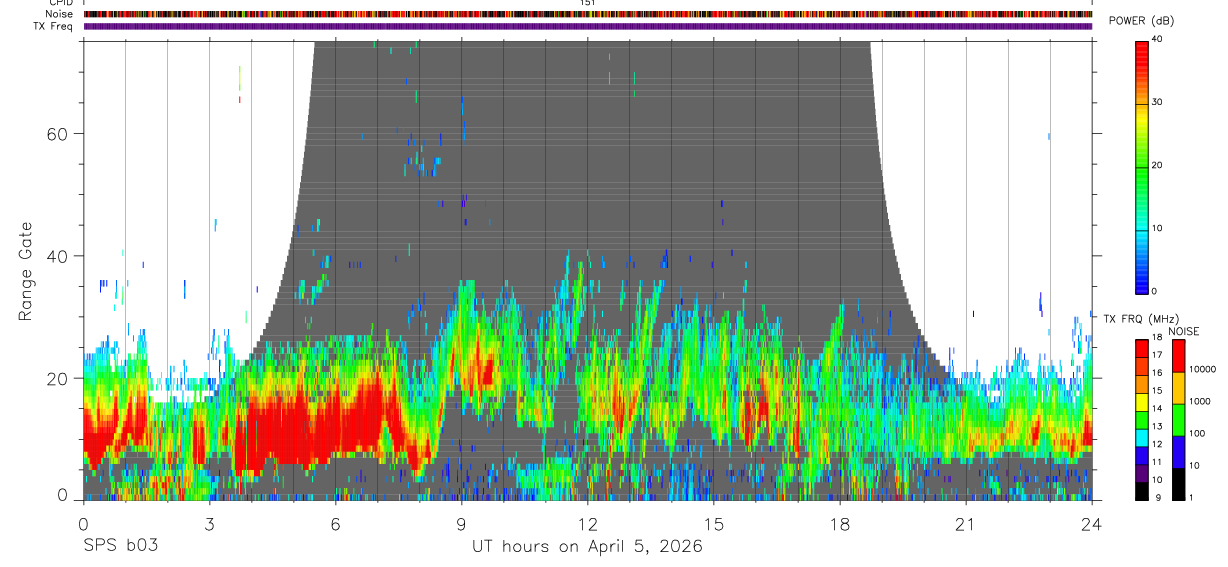Click the 10 tick on TX FRQ legend

point(1157,479)
